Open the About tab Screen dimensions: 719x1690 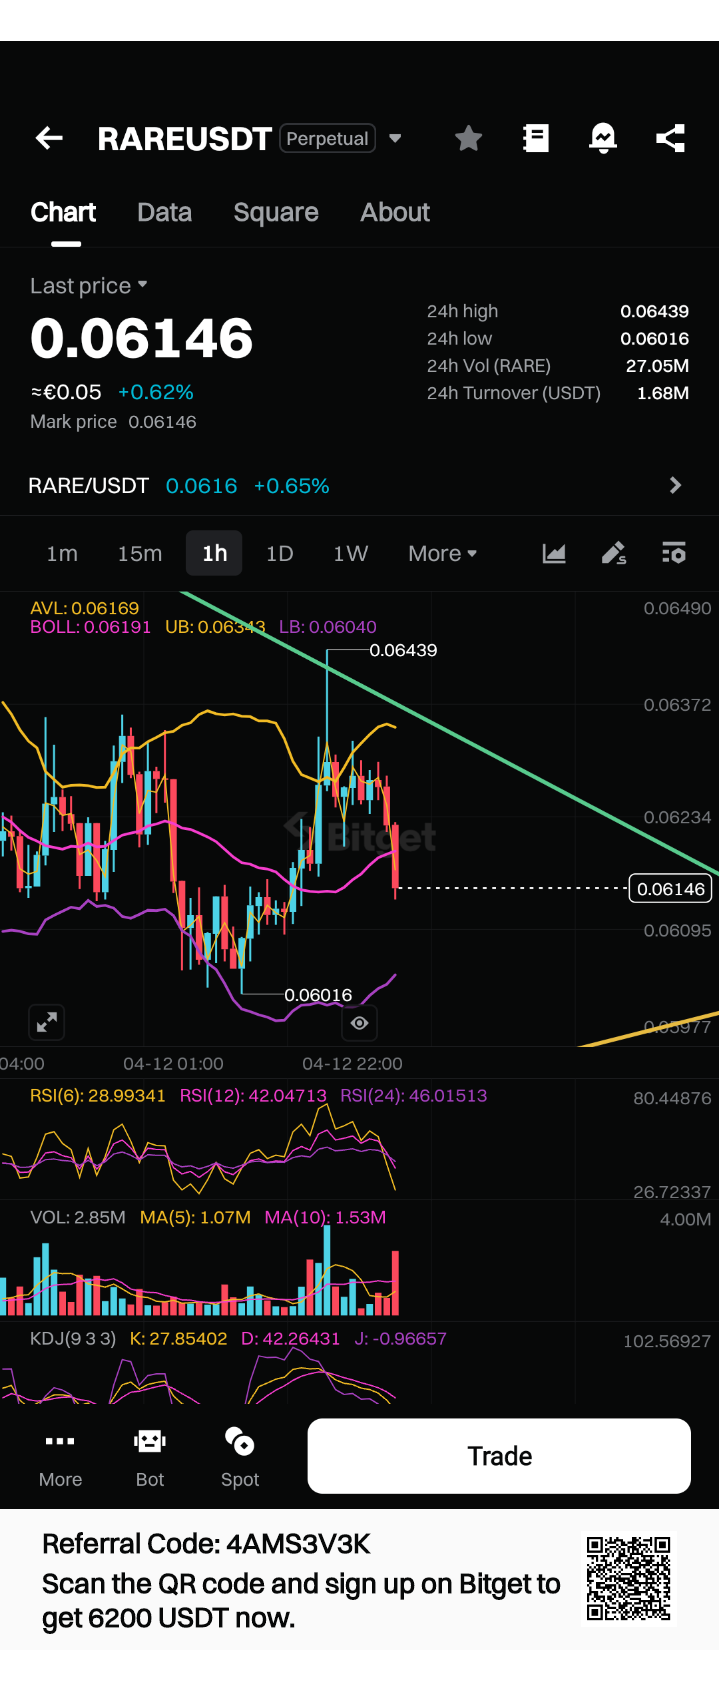pos(395,212)
